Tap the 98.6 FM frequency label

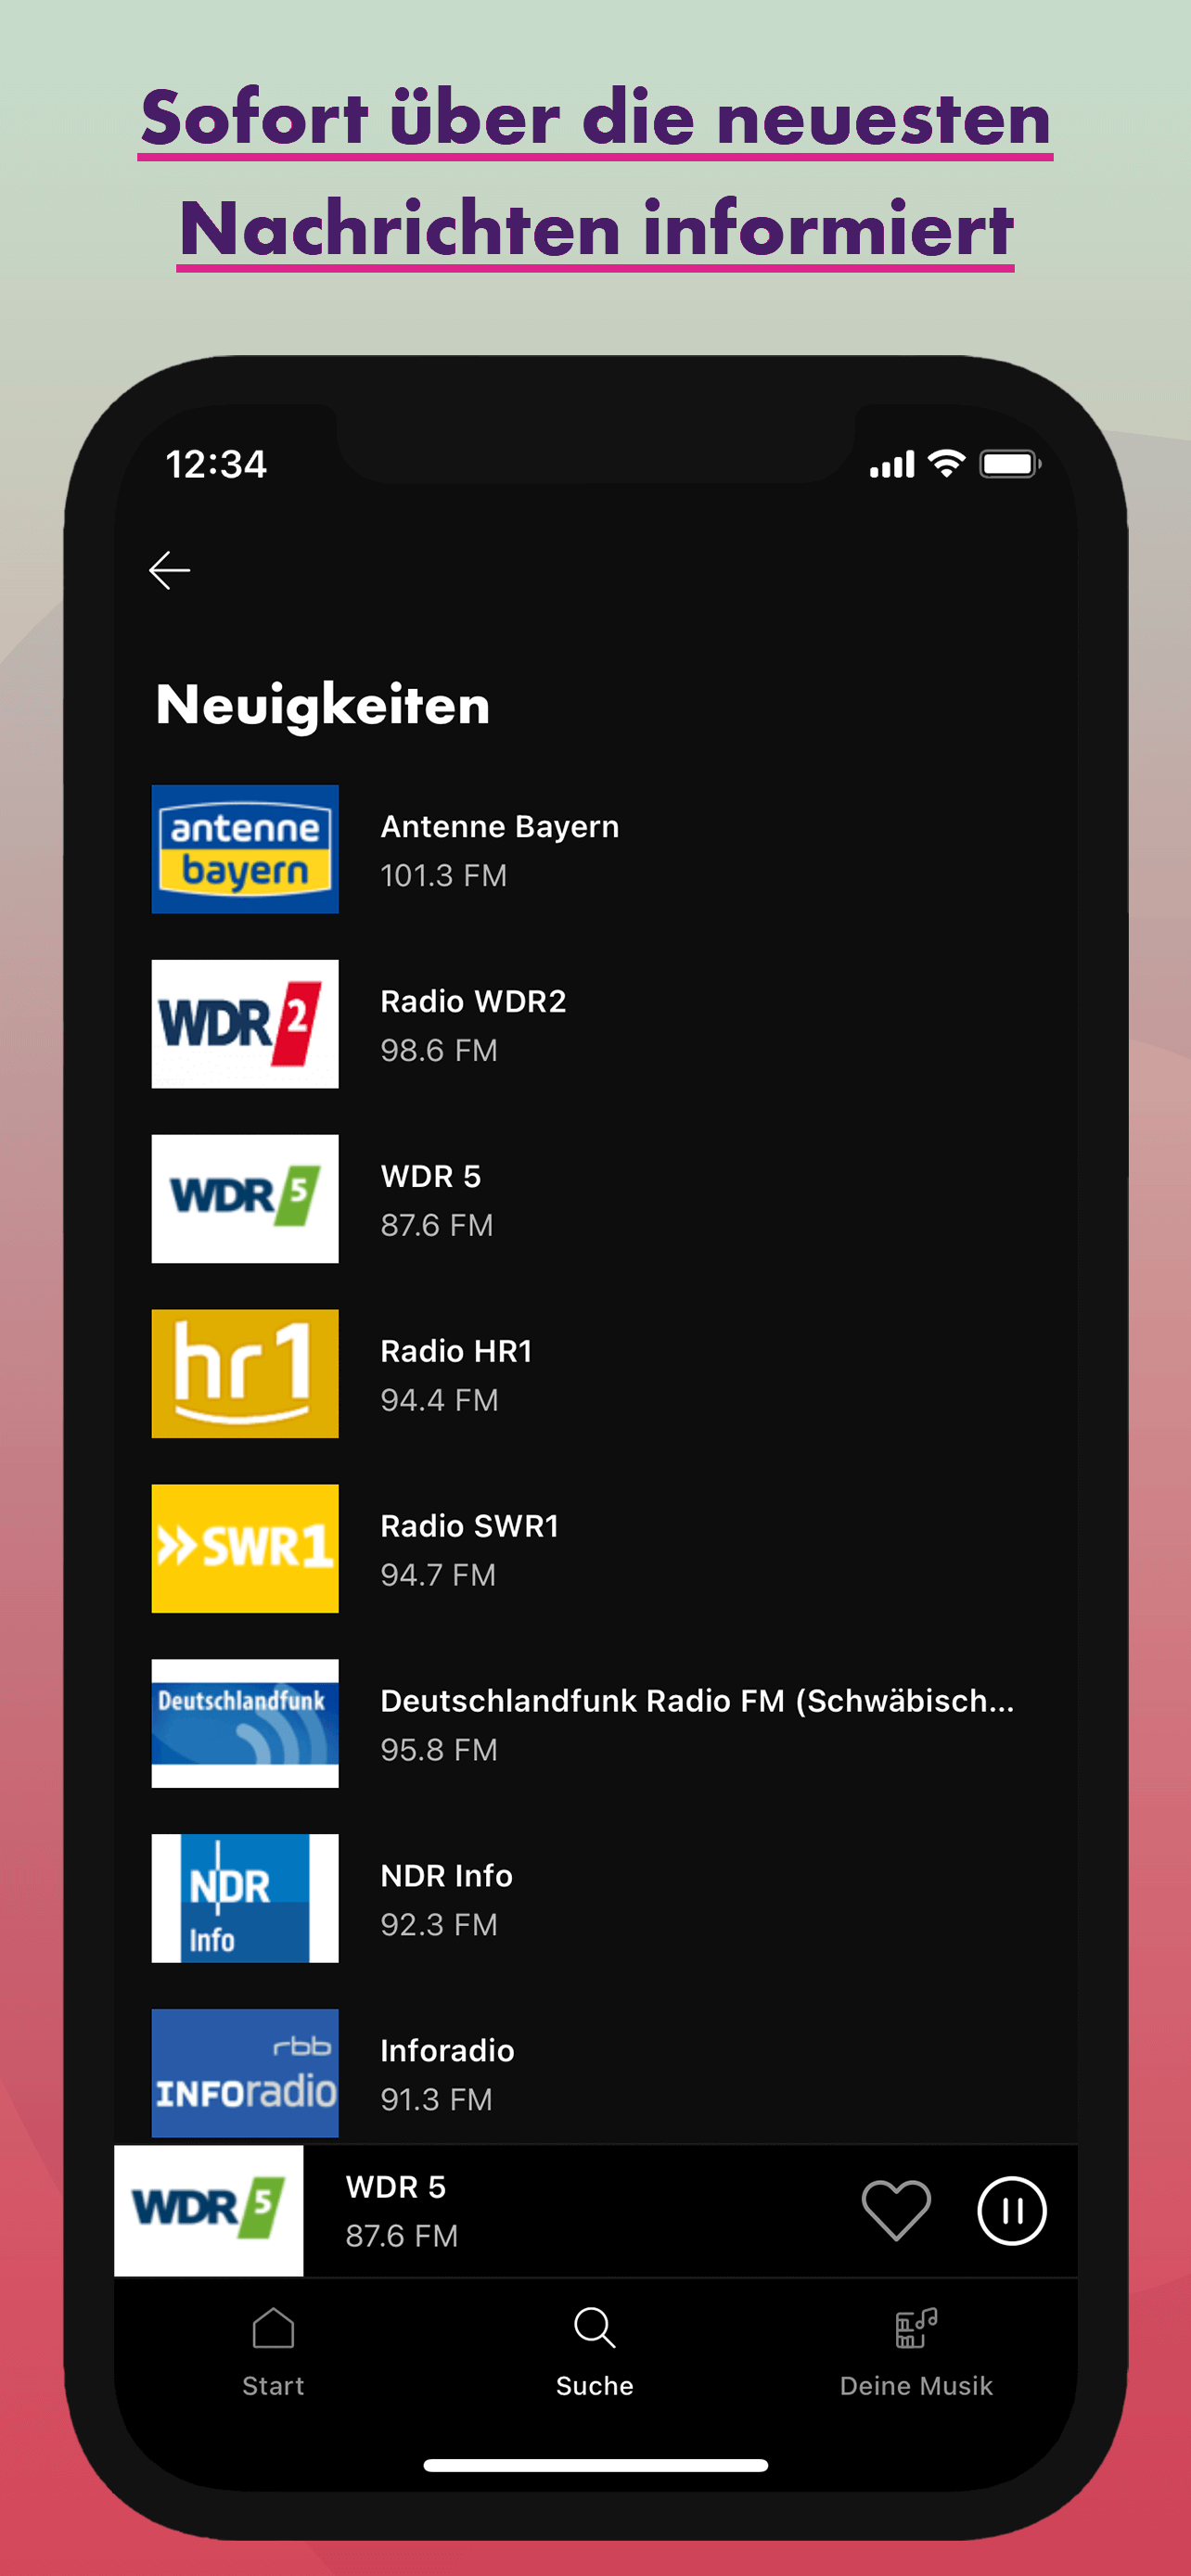point(439,1051)
